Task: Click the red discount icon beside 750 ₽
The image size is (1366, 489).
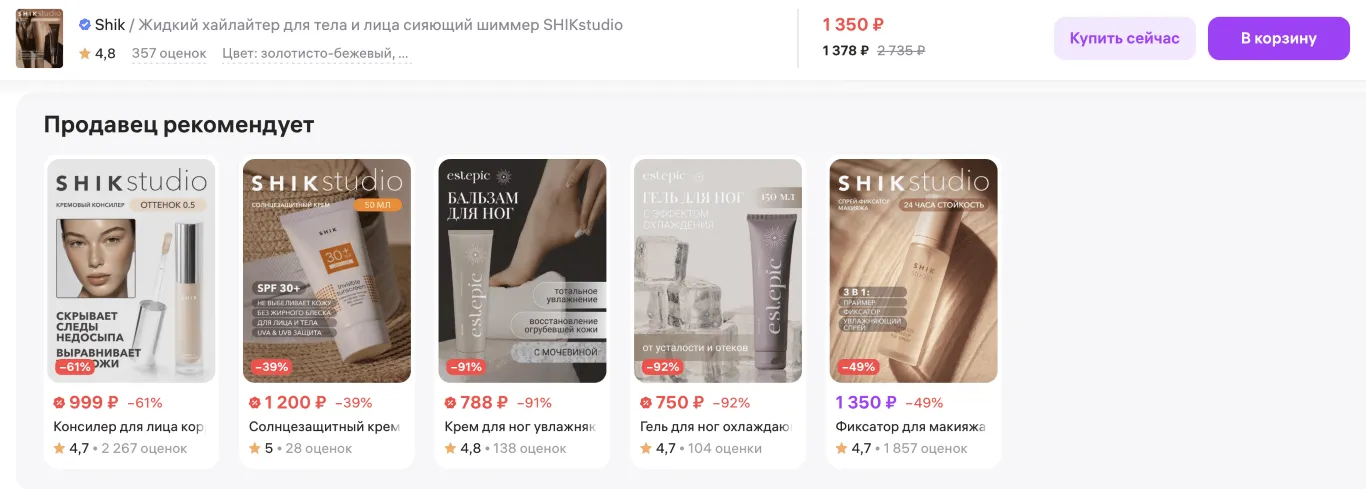Action: (646, 403)
